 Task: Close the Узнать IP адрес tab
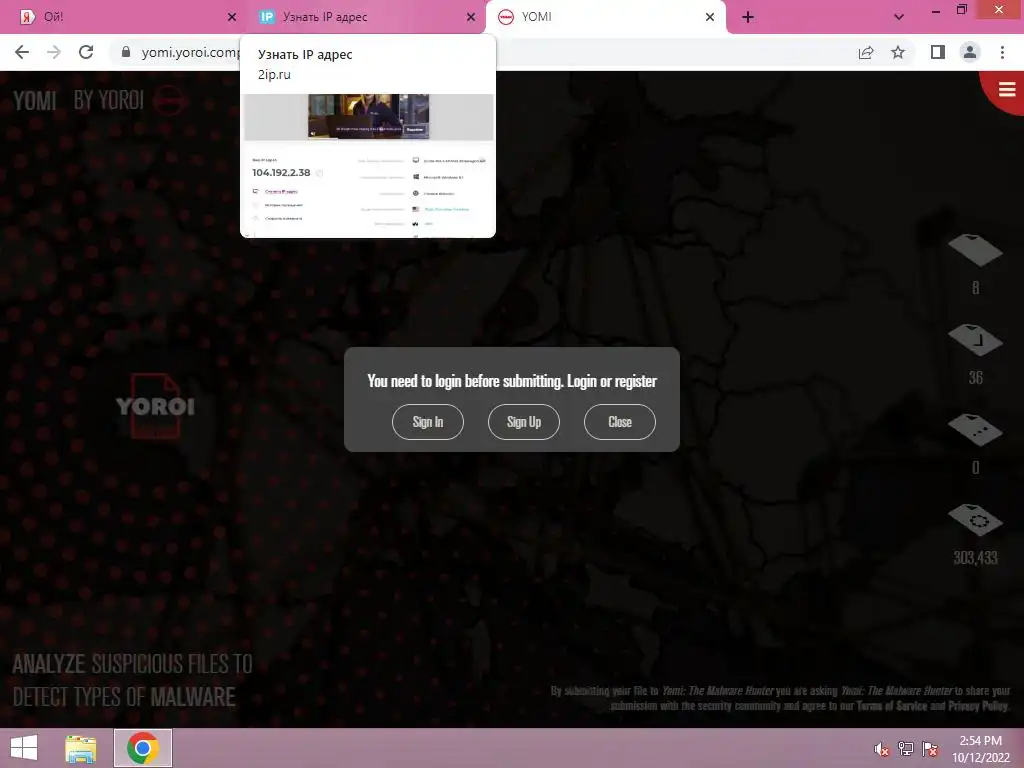pyautogui.click(x=471, y=17)
